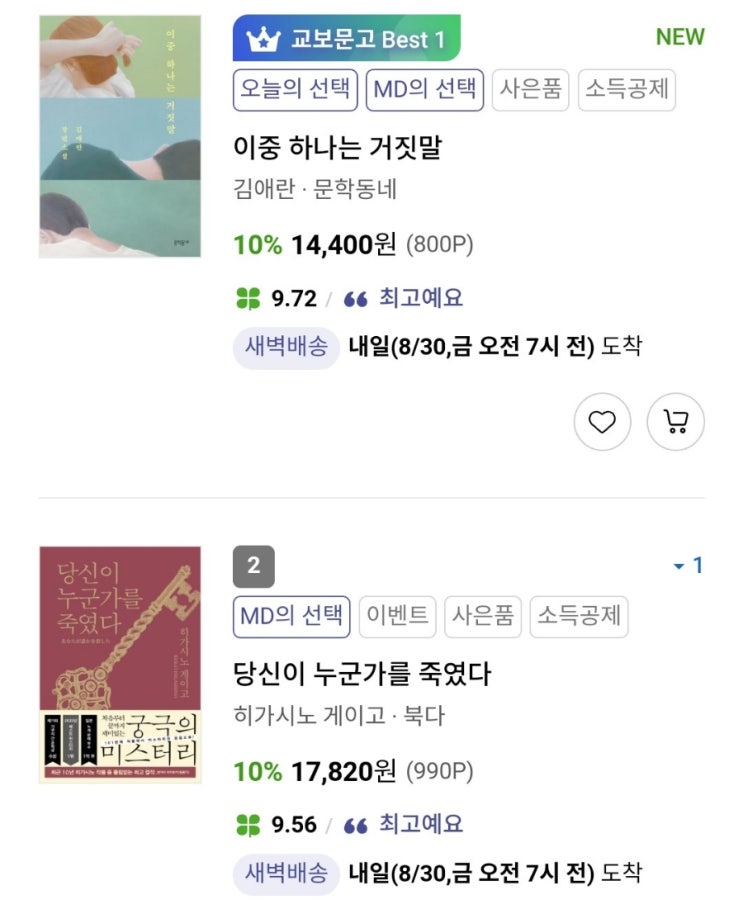
Task: Add 이중 하나는 거짓말 to wishlist heart
Action: pos(602,422)
